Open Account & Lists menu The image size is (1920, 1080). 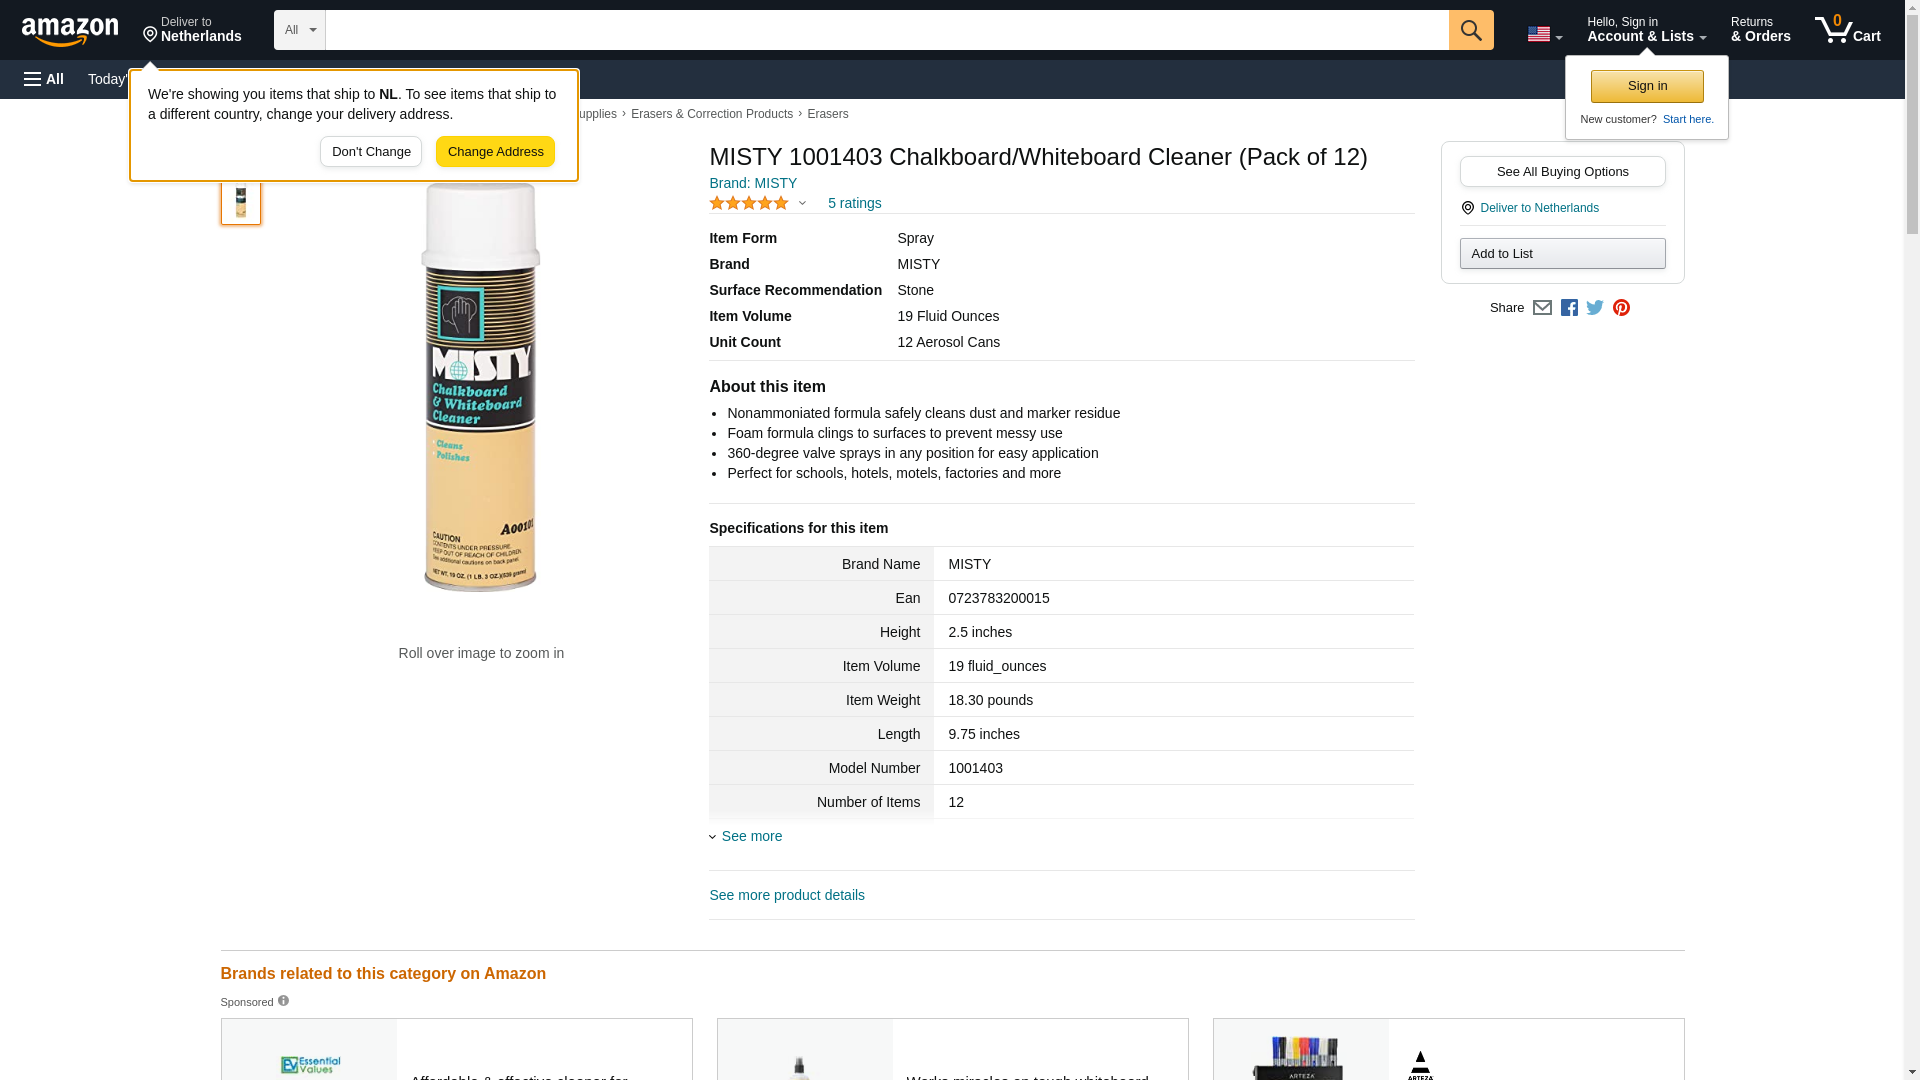pos(1646,30)
